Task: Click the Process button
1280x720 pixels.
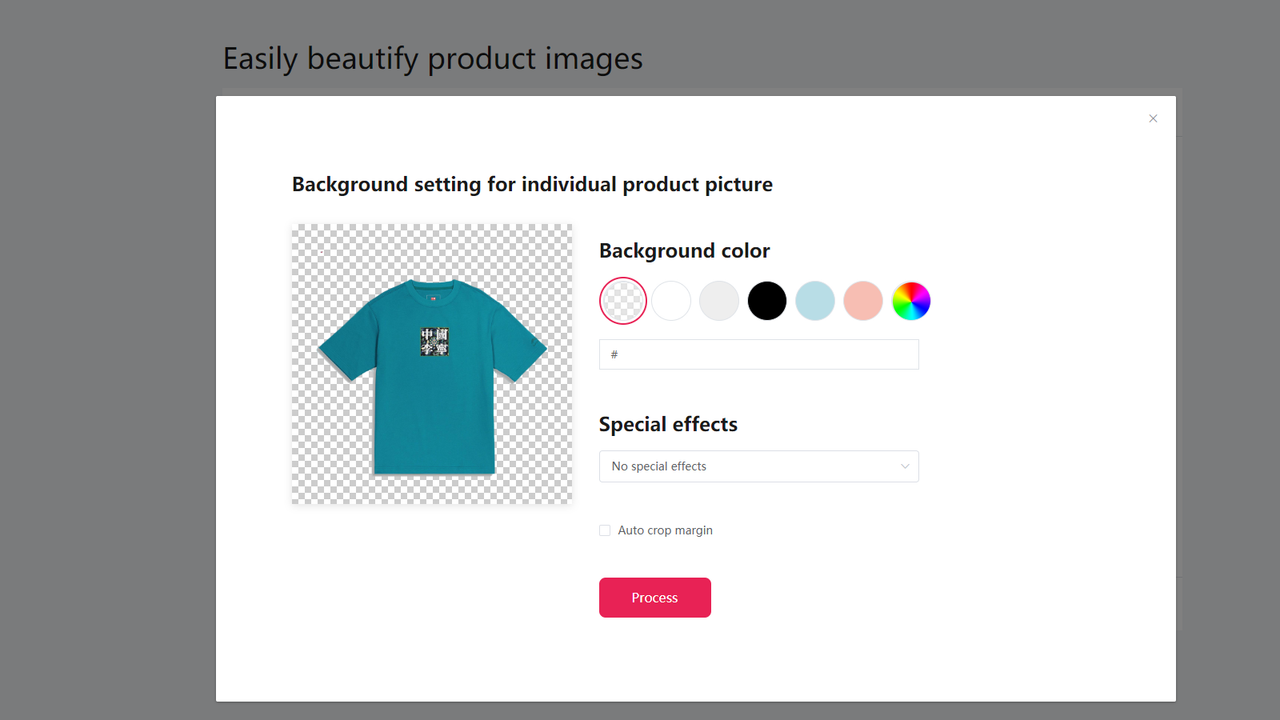Action: [654, 597]
